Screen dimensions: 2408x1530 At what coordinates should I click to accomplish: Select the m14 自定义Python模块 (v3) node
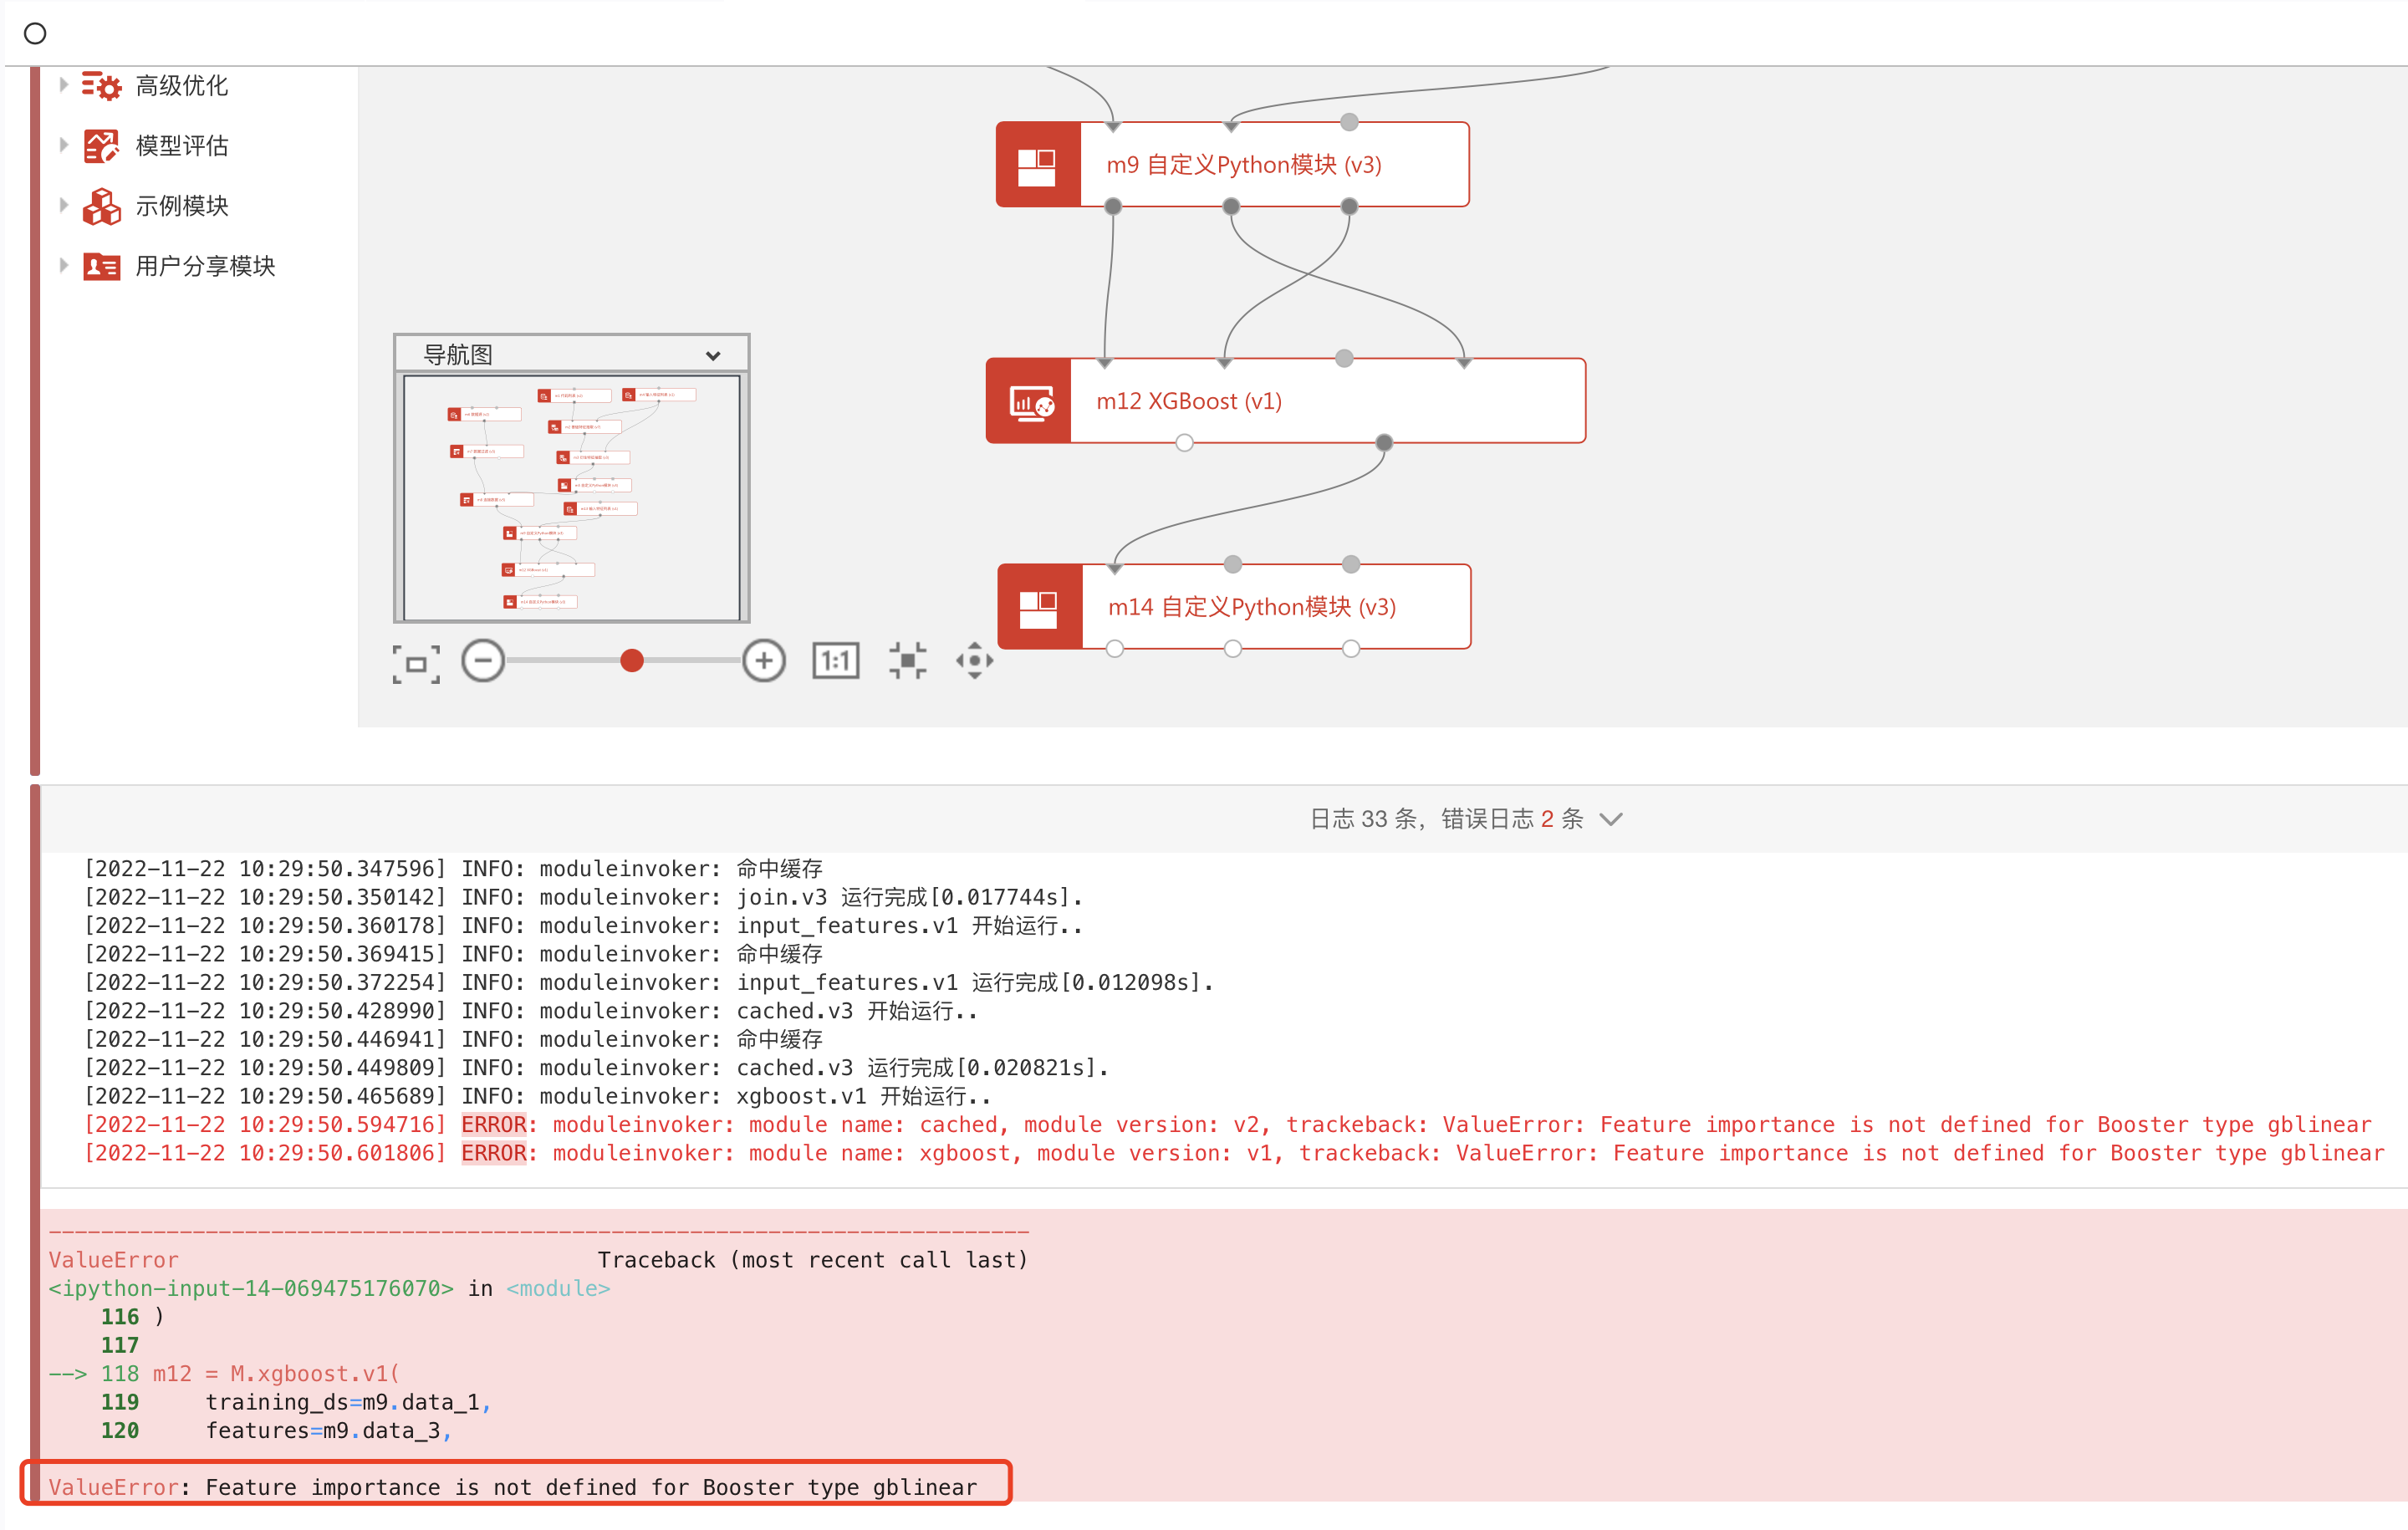pyautogui.click(x=1234, y=607)
